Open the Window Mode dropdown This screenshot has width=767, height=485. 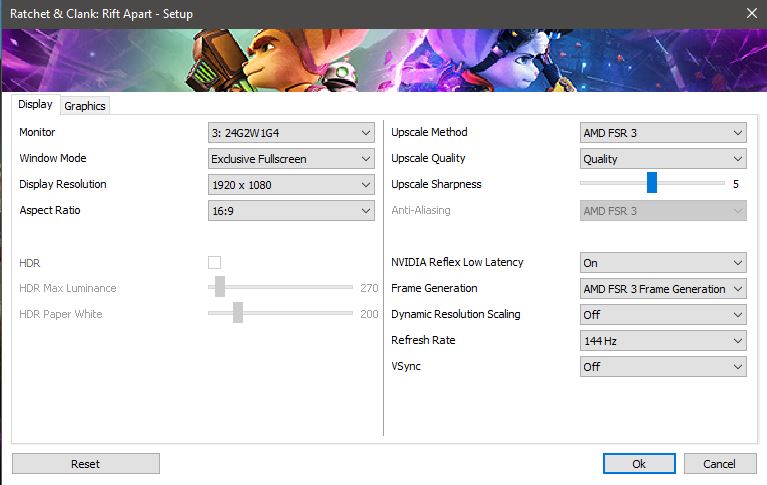pyautogui.click(x=291, y=159)
